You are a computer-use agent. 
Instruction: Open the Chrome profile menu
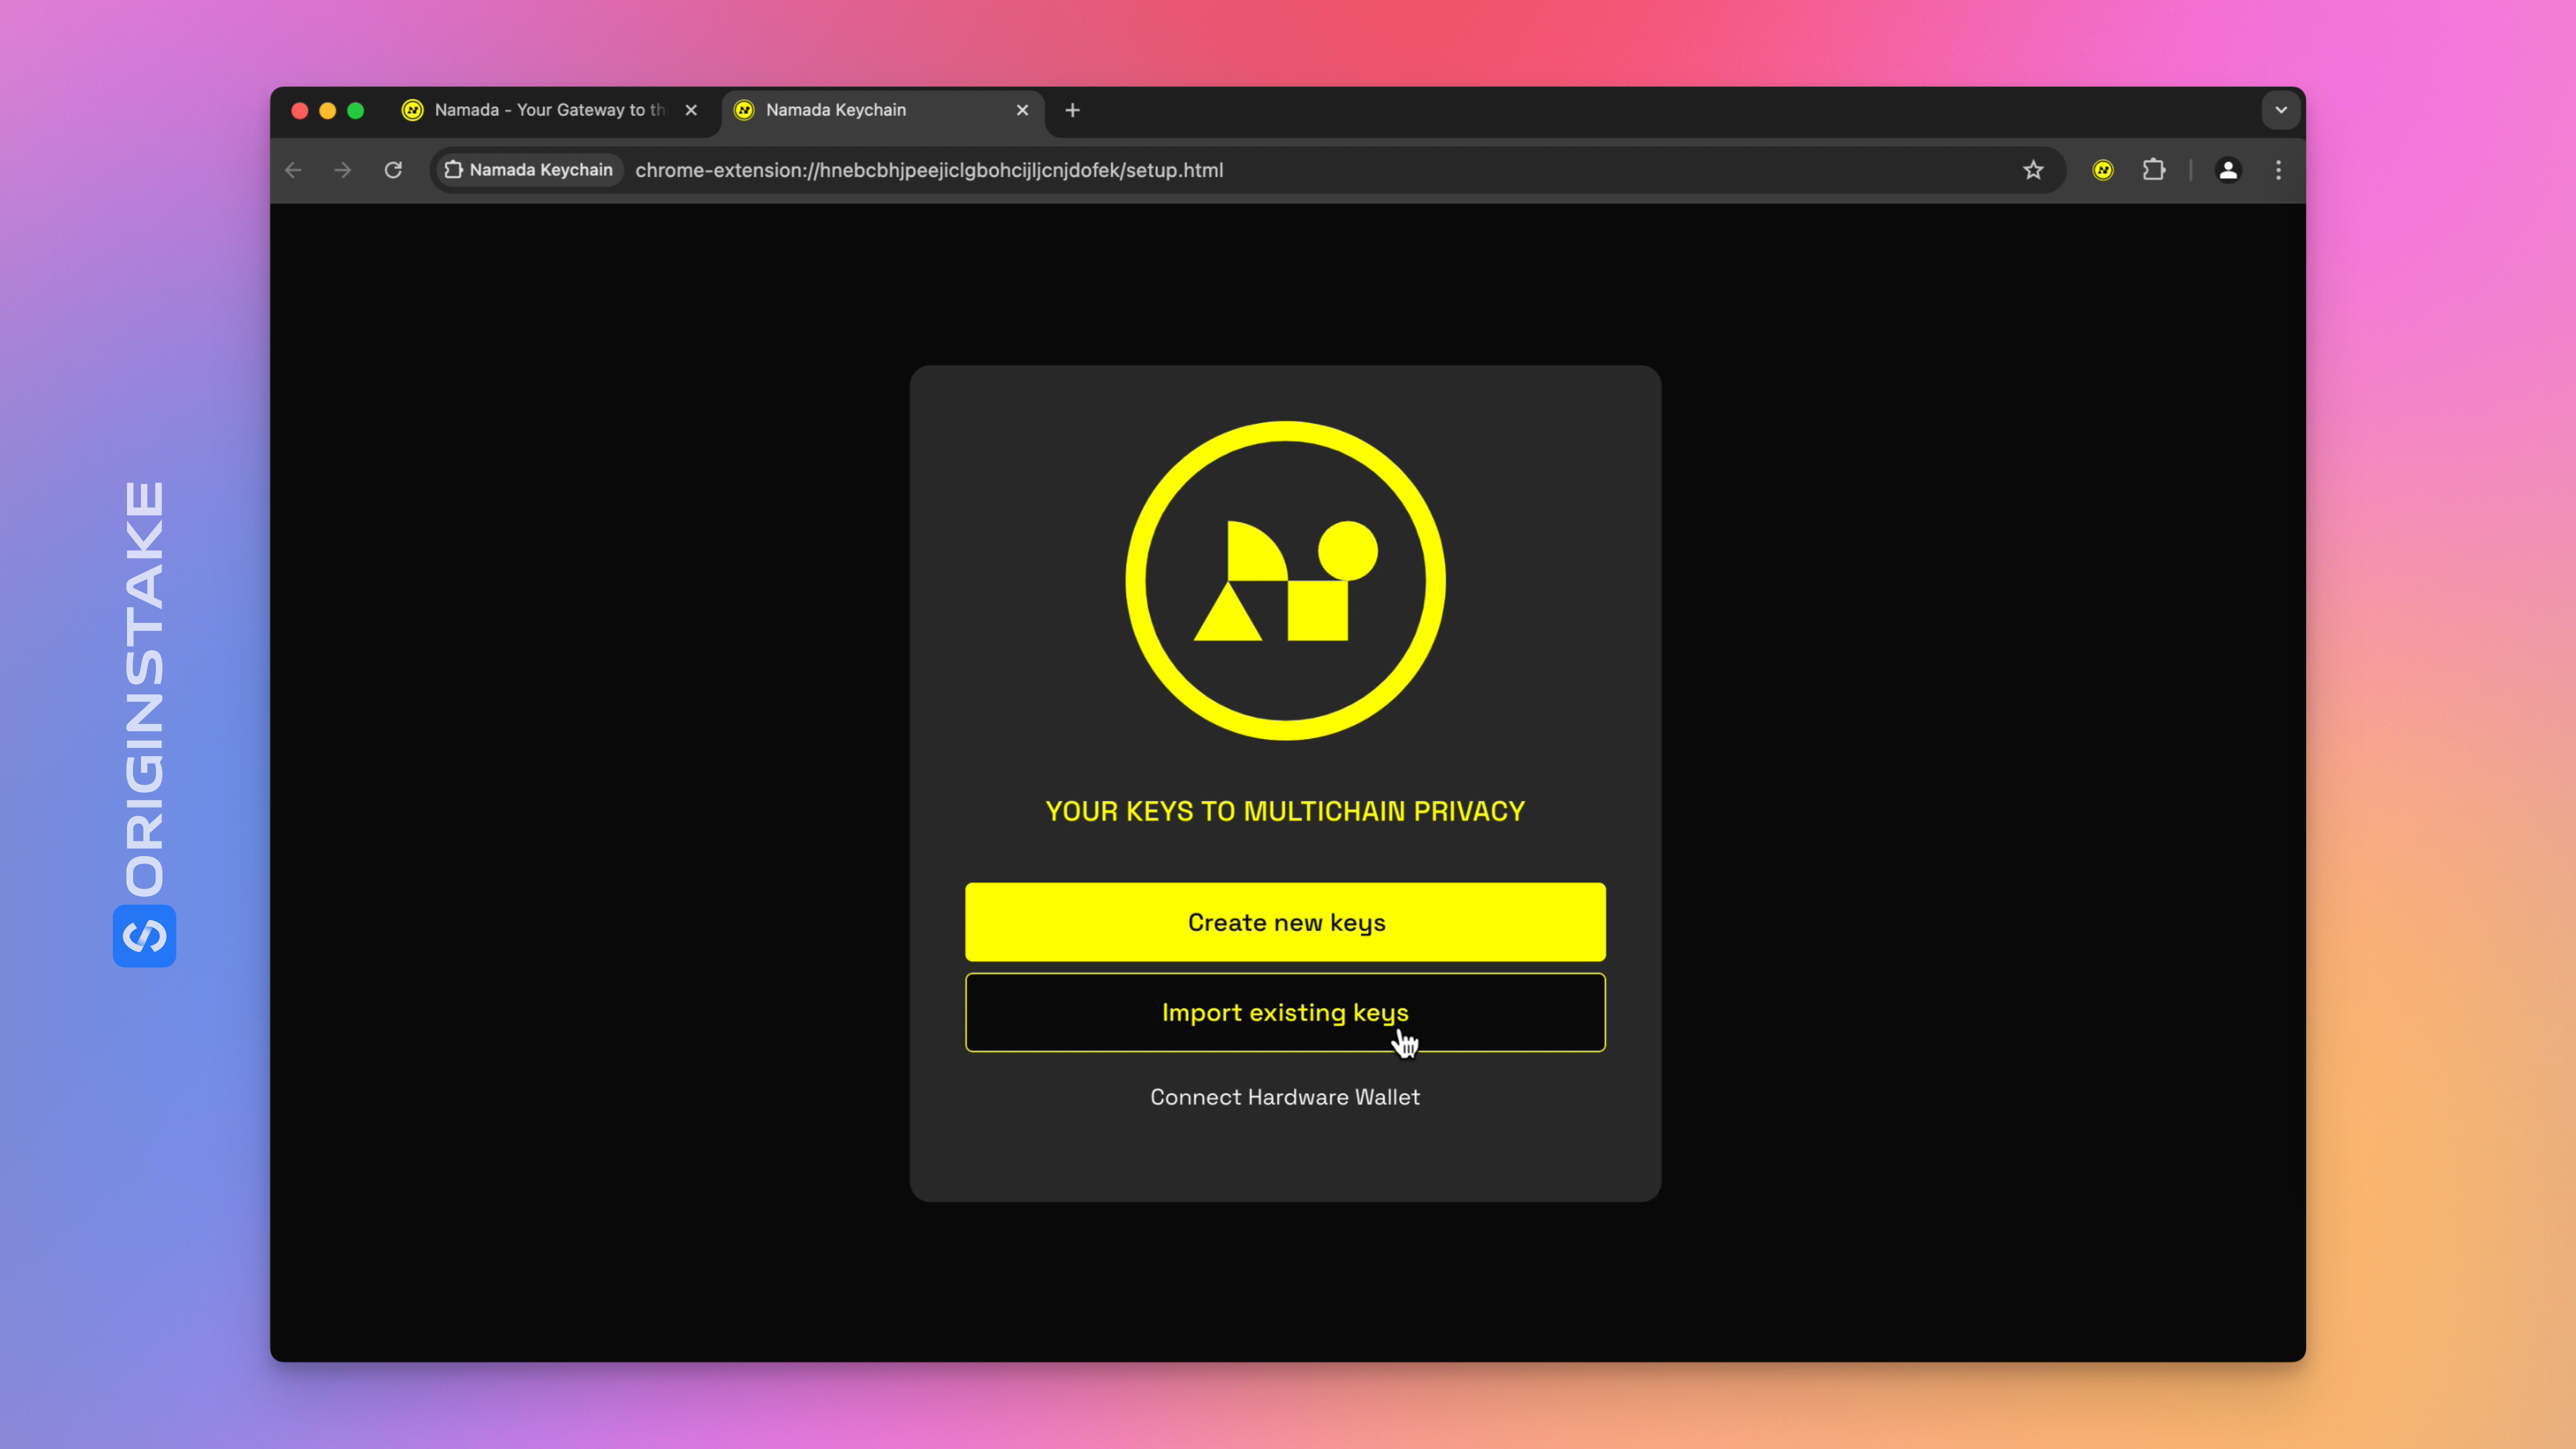pyautogui.click(x=2228, y=170)
